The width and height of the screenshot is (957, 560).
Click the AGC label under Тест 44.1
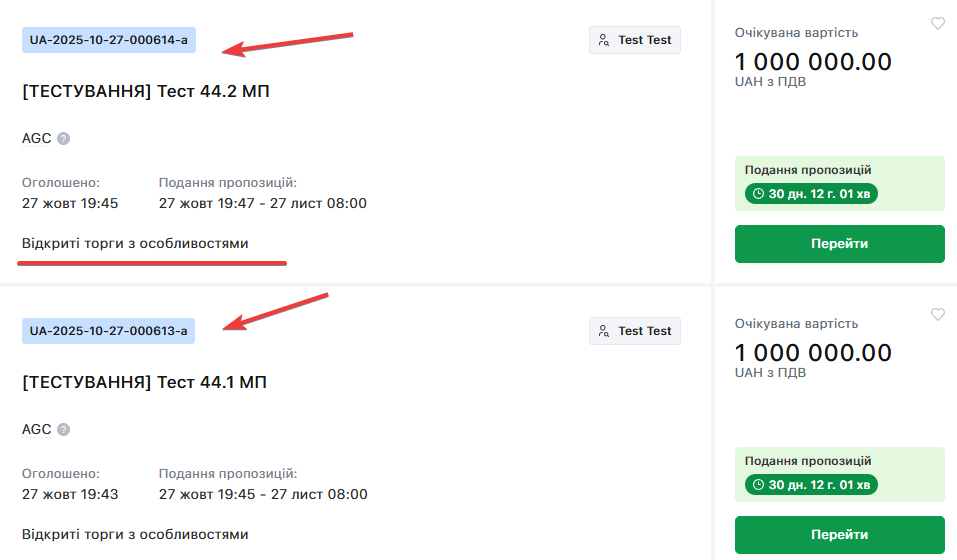tap(37, 430)
